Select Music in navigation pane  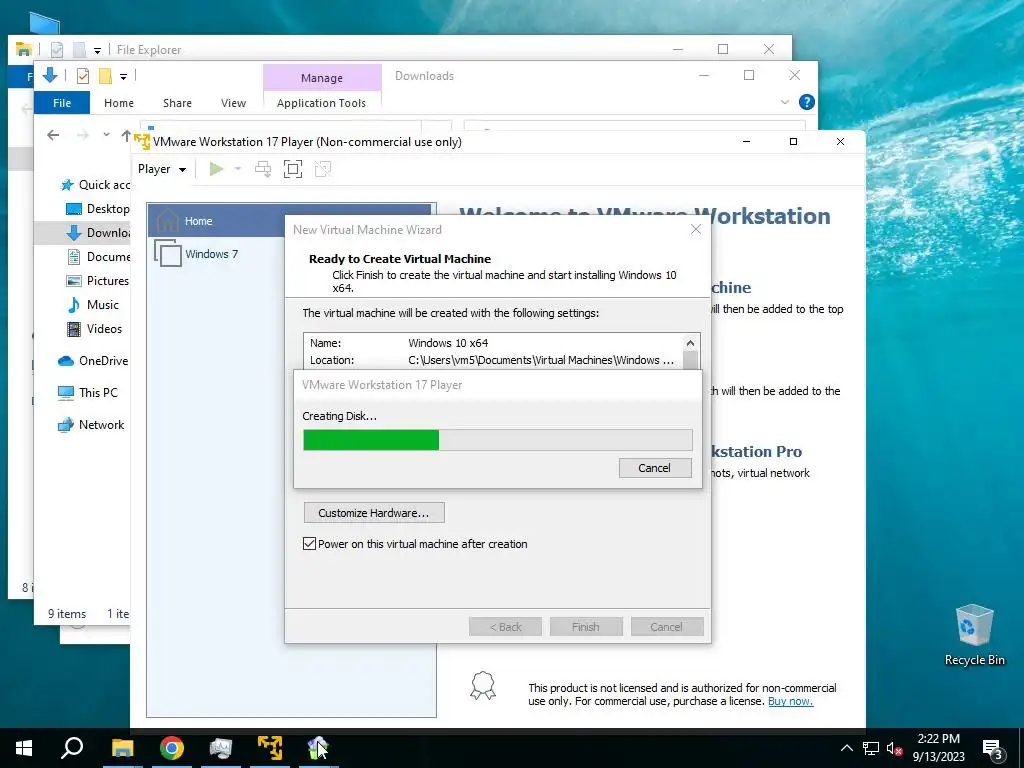point(93,305)
